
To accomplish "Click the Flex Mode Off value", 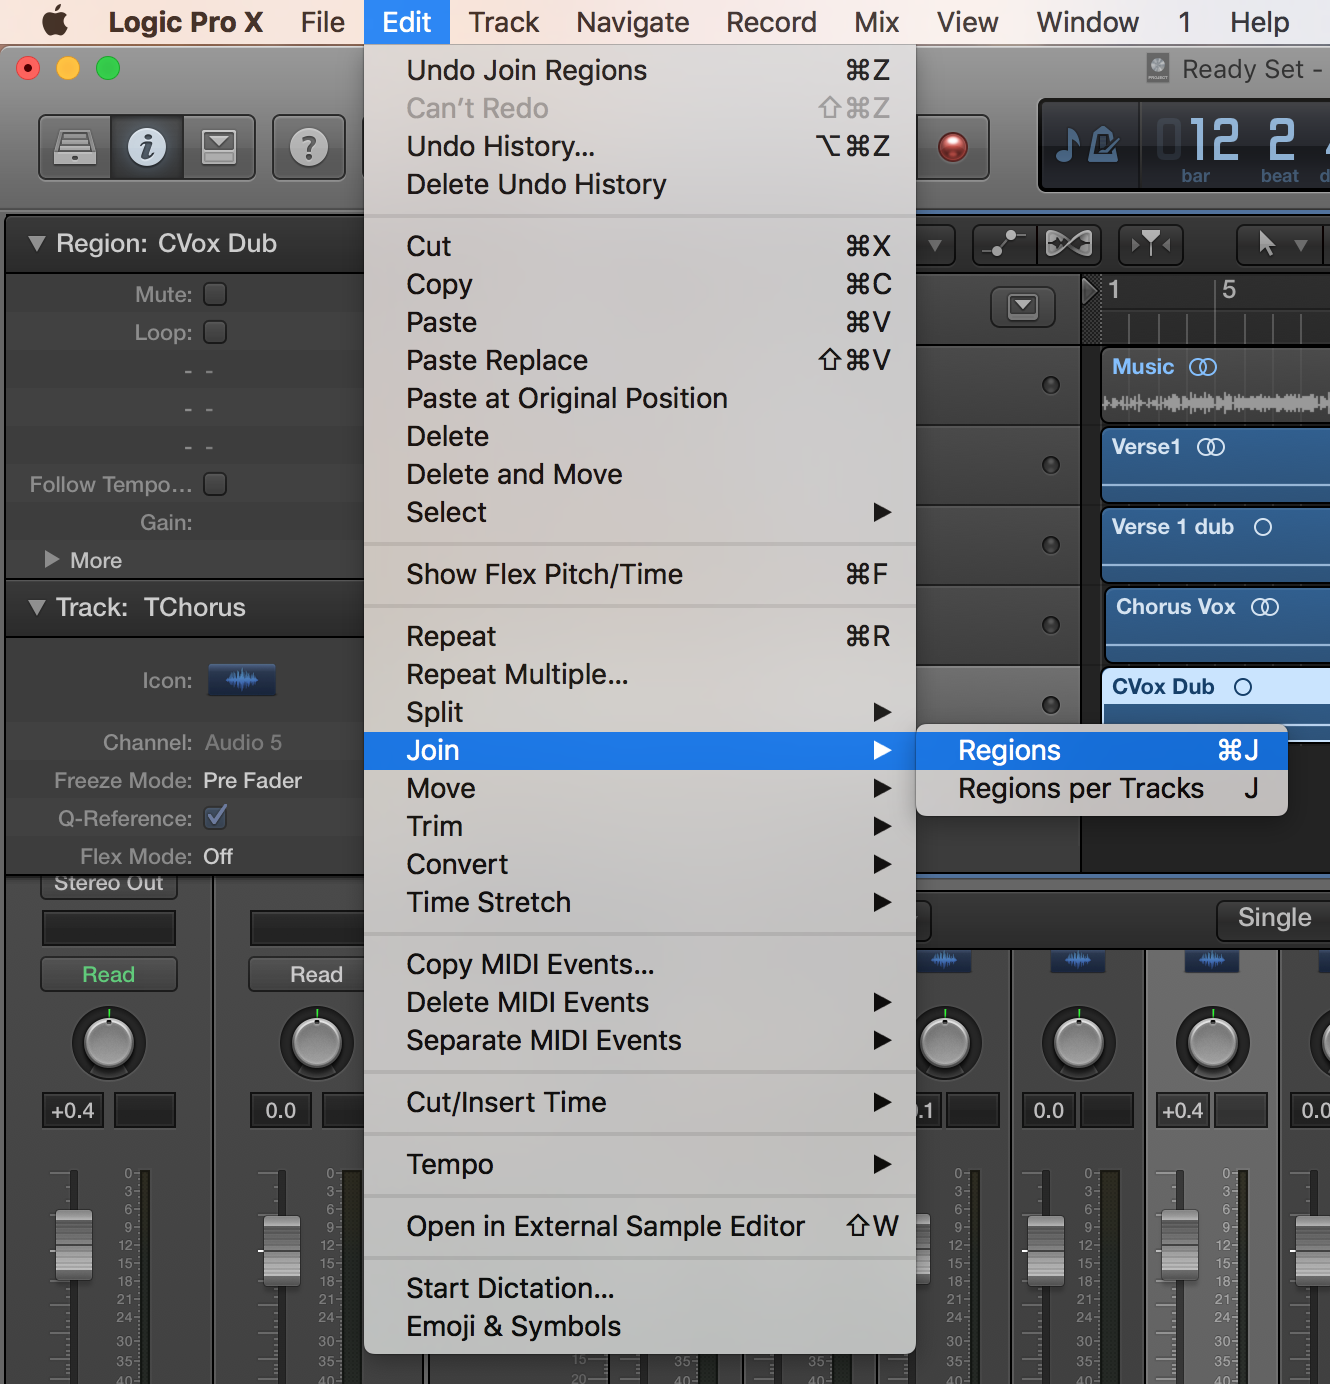I will (x=218, y=856).
